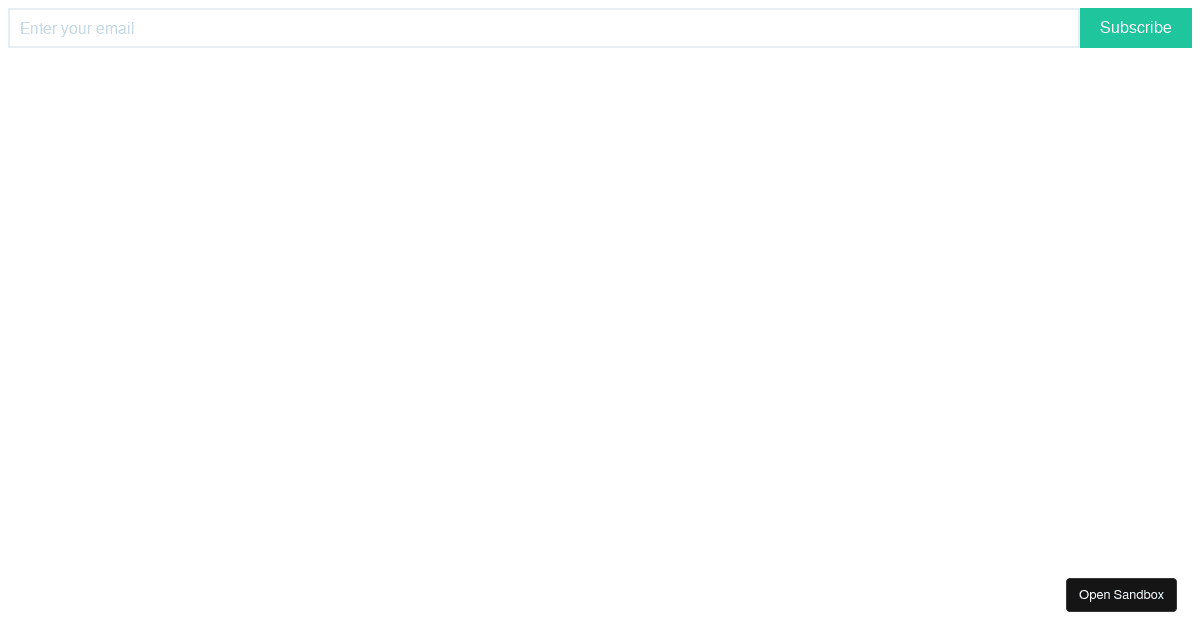This screenshot has height=630, width=1200.
Task: Launch the sandbox with Open Sandbox
Action: click(1121, 595)
